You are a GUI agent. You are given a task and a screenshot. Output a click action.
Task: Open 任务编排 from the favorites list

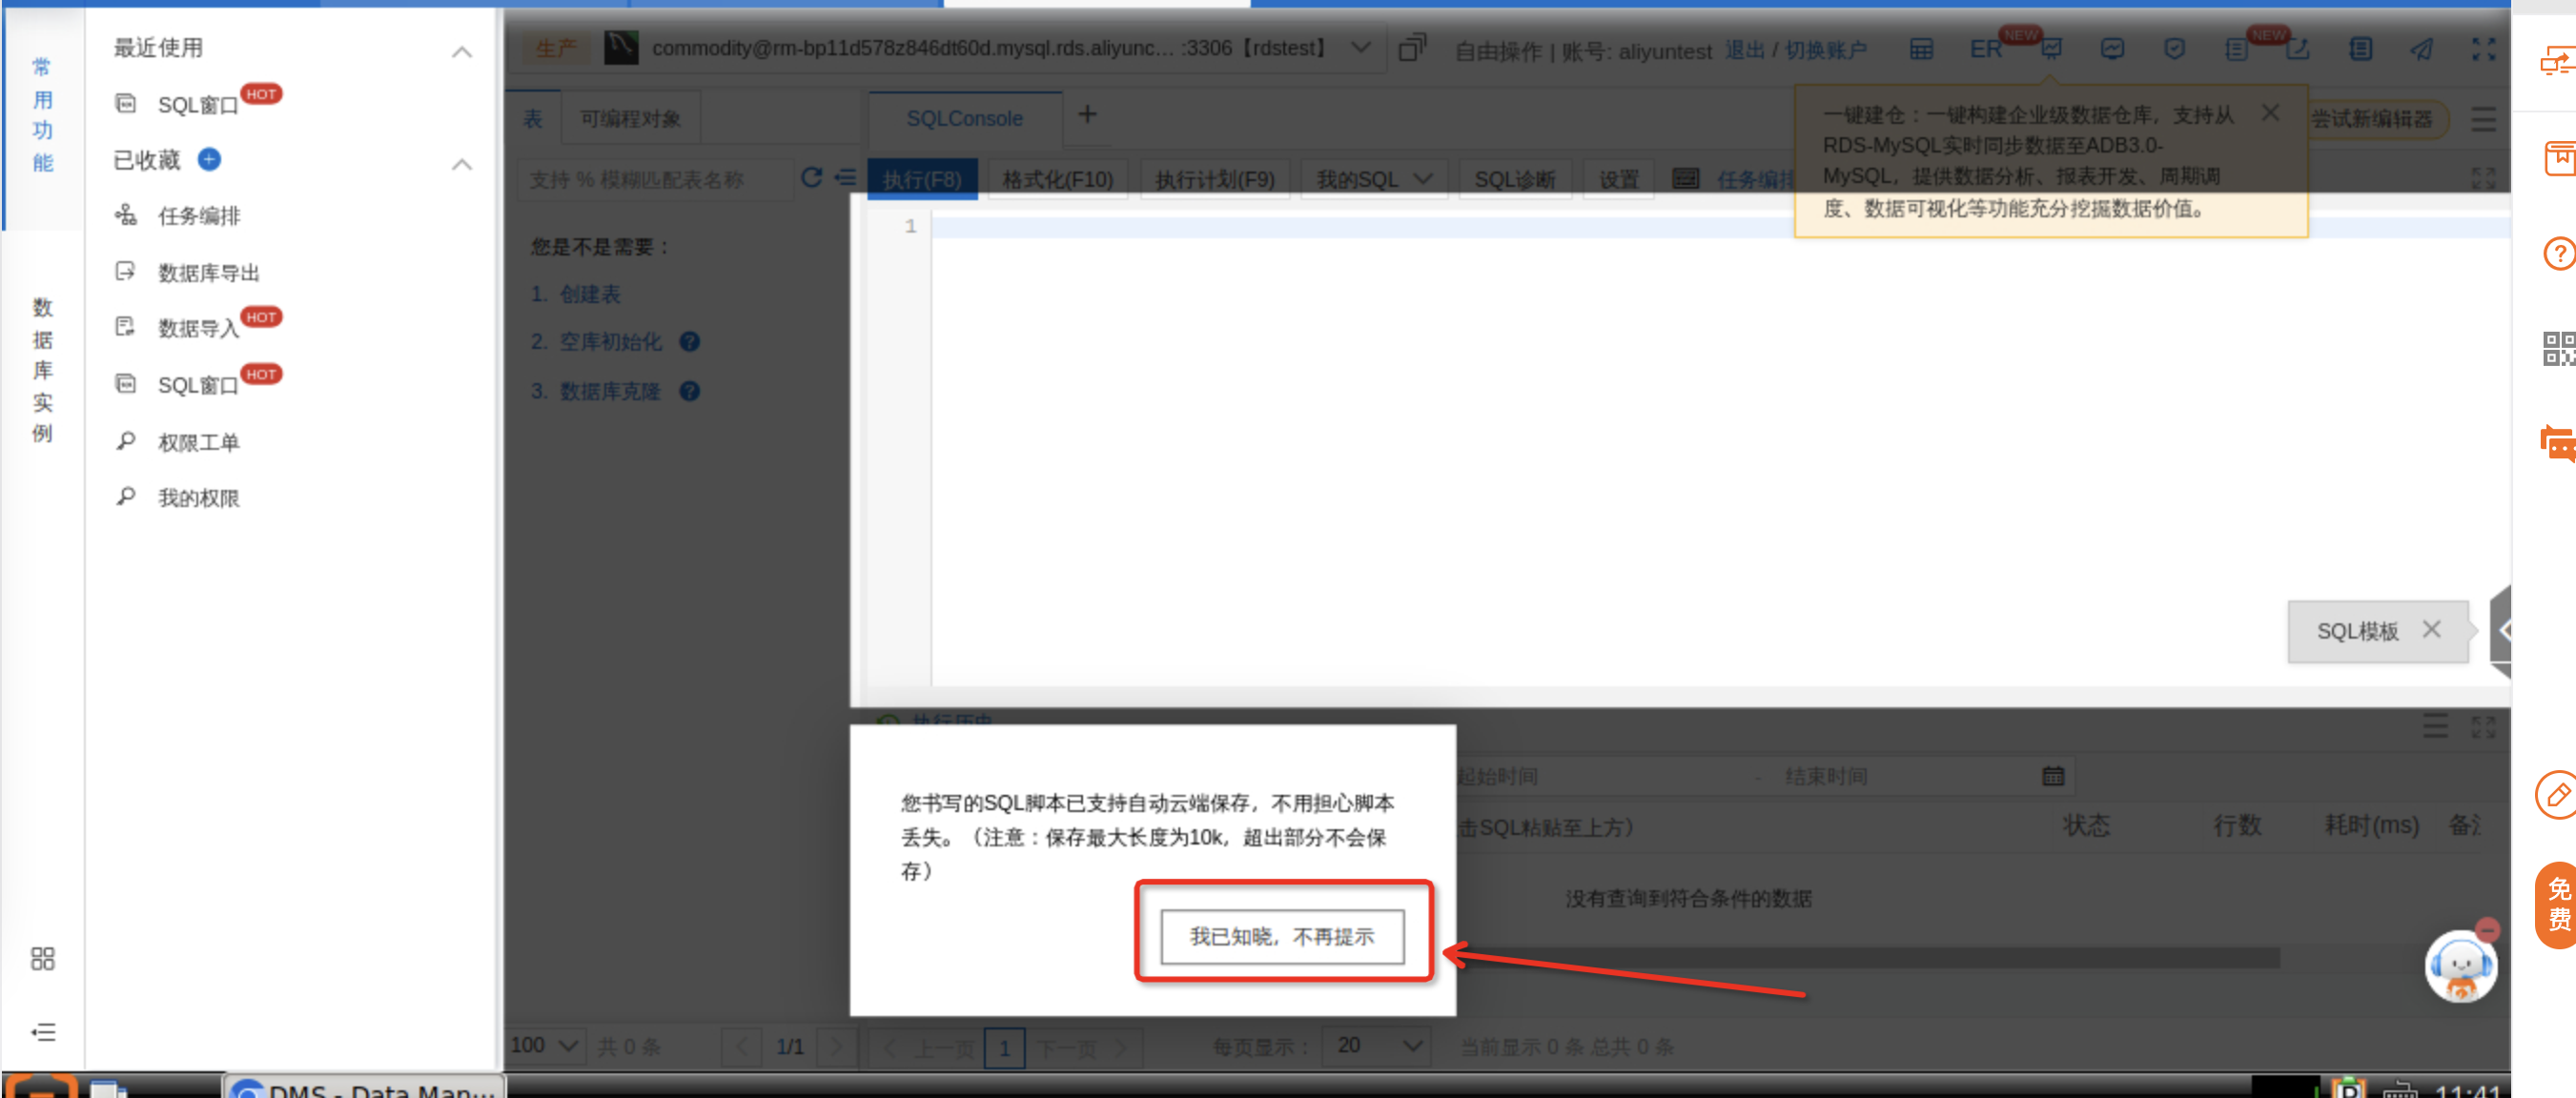[198, 216]
